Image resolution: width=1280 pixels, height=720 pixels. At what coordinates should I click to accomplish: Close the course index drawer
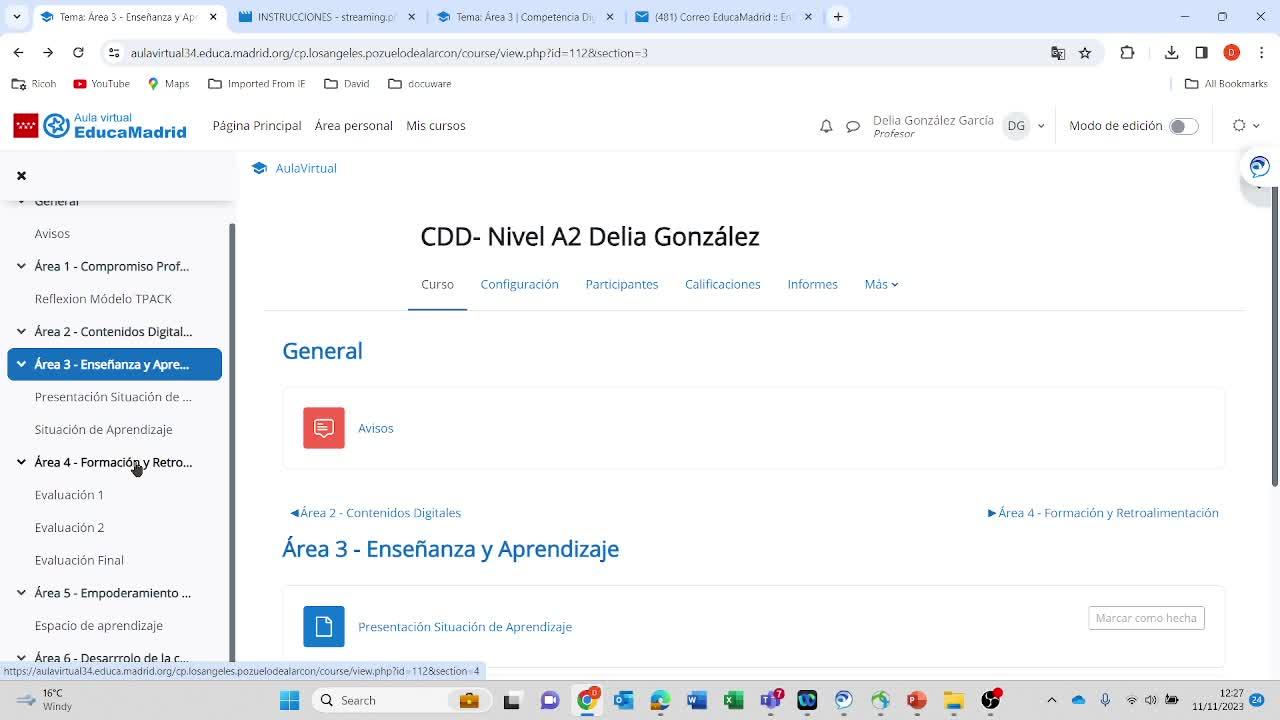coord(21,175)
